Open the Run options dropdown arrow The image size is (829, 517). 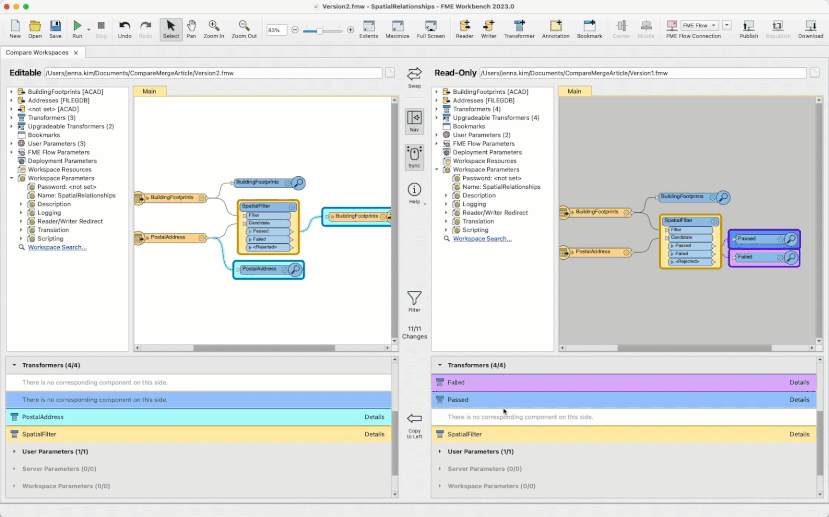coord(88,29)
